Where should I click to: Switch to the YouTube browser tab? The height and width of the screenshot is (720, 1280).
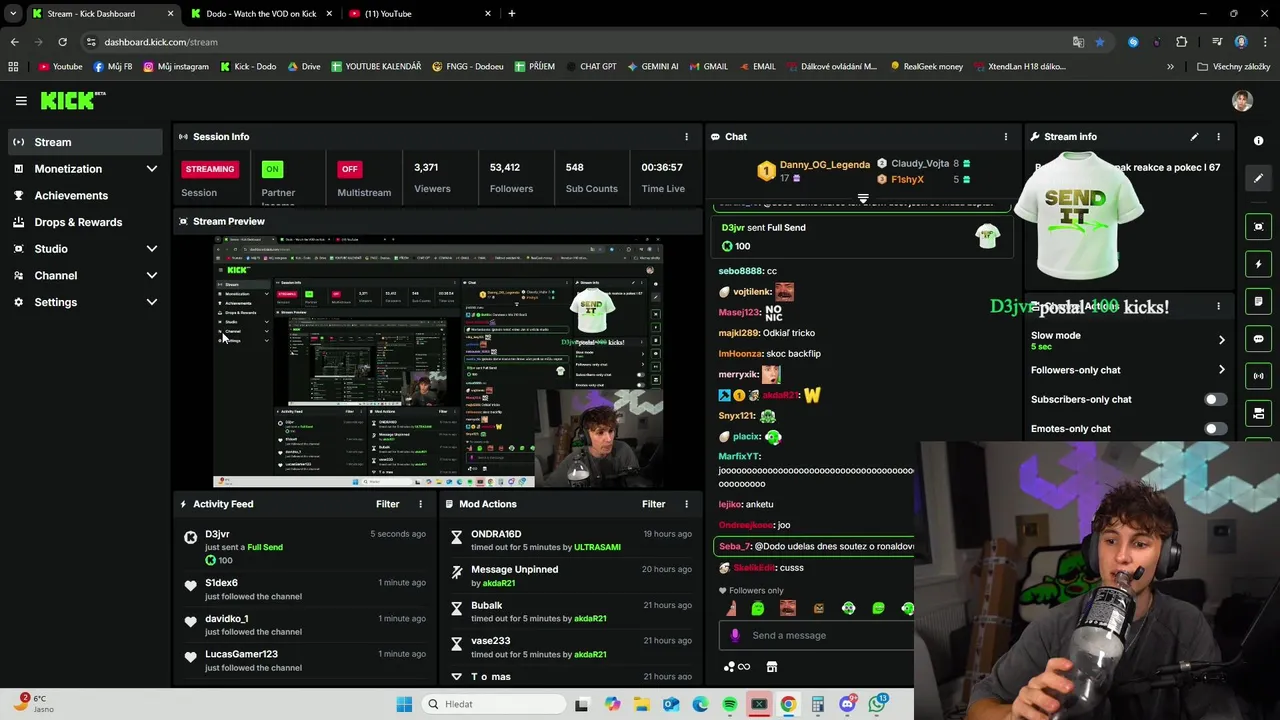pos(418,14)
